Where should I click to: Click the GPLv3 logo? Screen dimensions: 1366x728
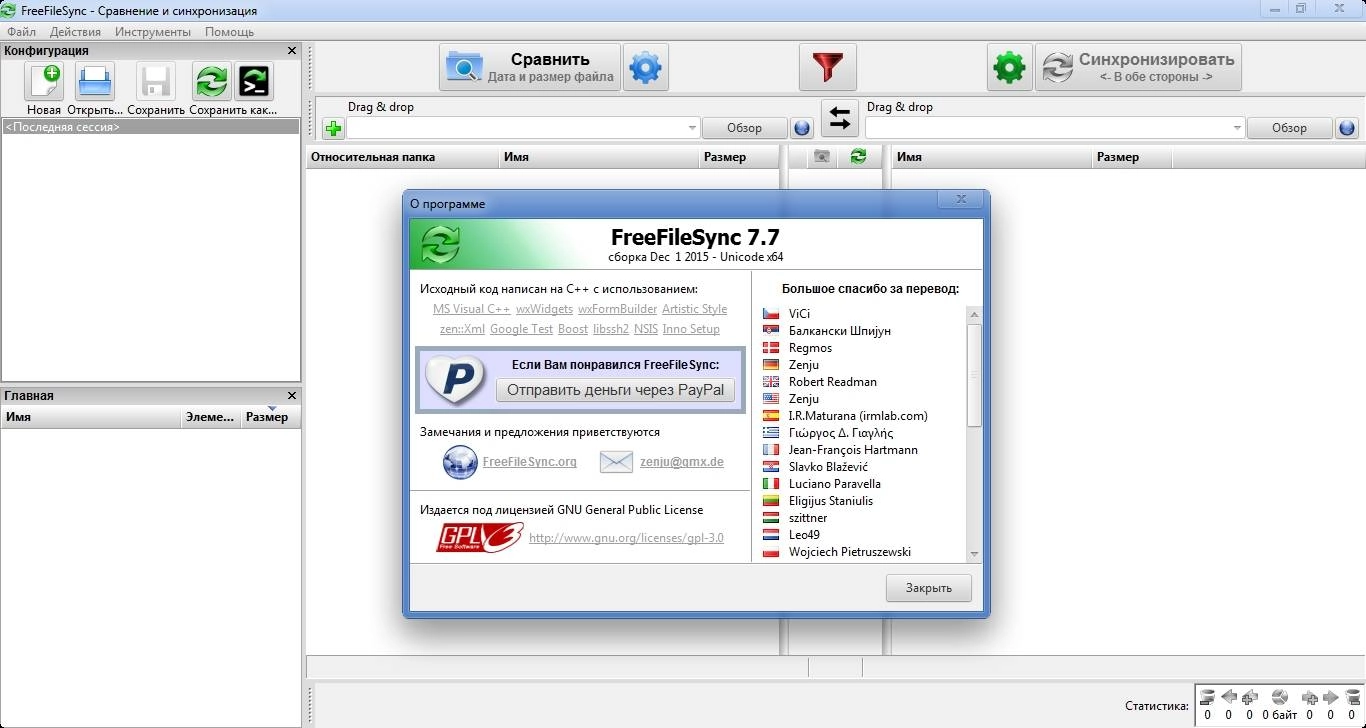pos(479,538)
